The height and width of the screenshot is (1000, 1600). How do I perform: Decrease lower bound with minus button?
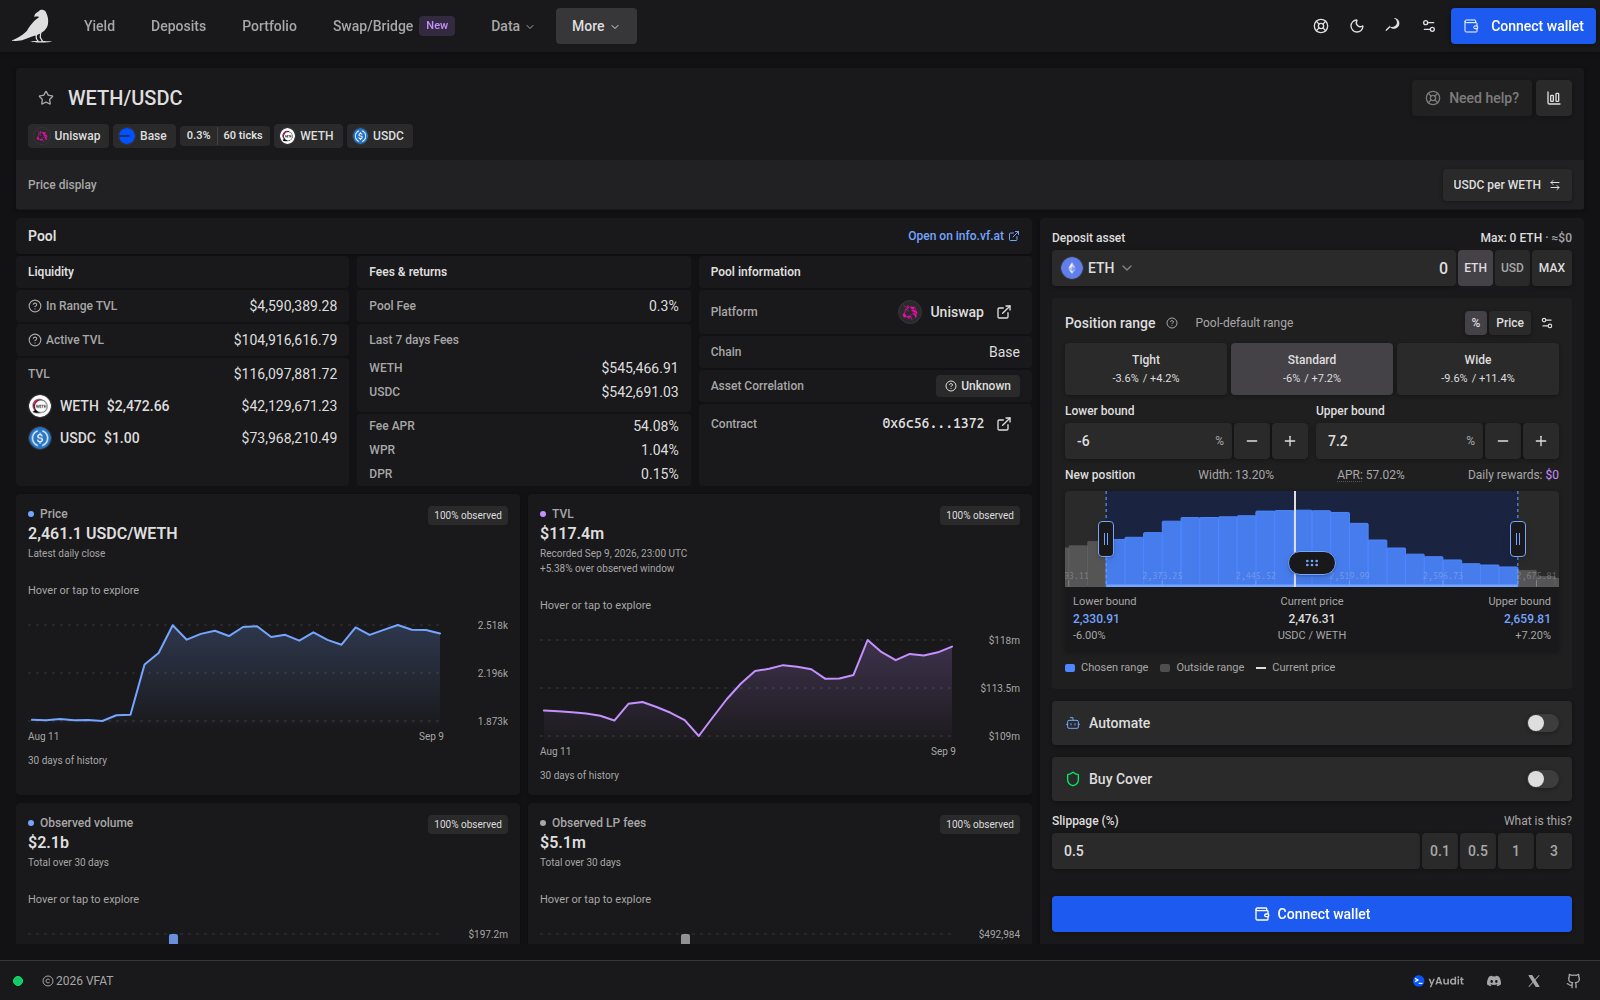pos(1252,441)
